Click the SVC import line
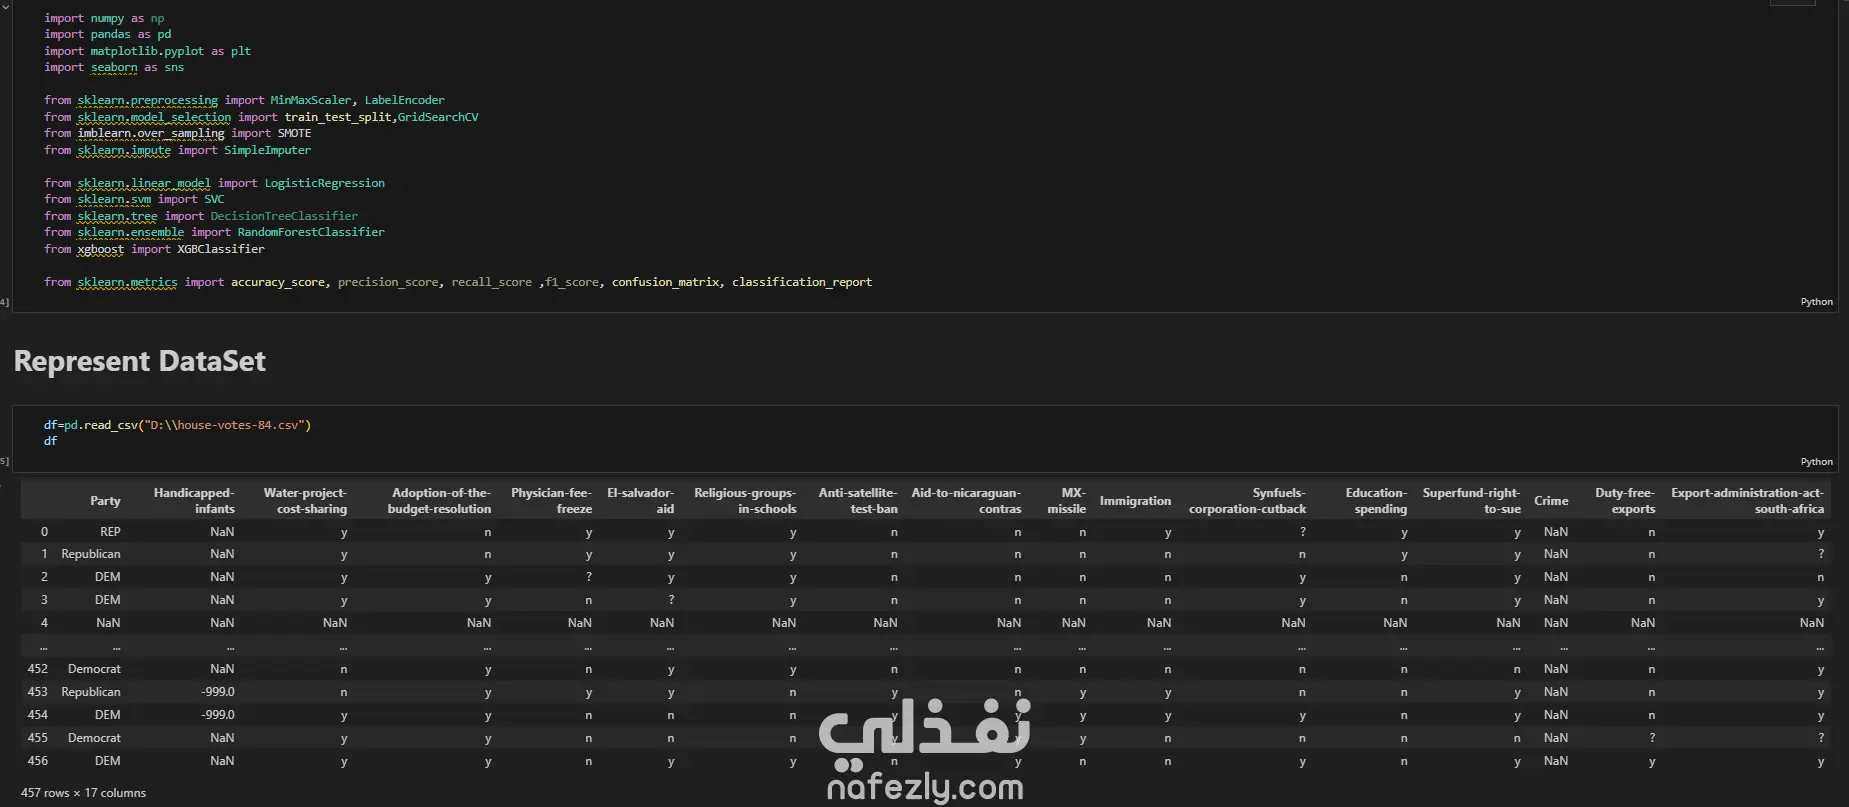The image size is (1849, 807). coord(134,199)
